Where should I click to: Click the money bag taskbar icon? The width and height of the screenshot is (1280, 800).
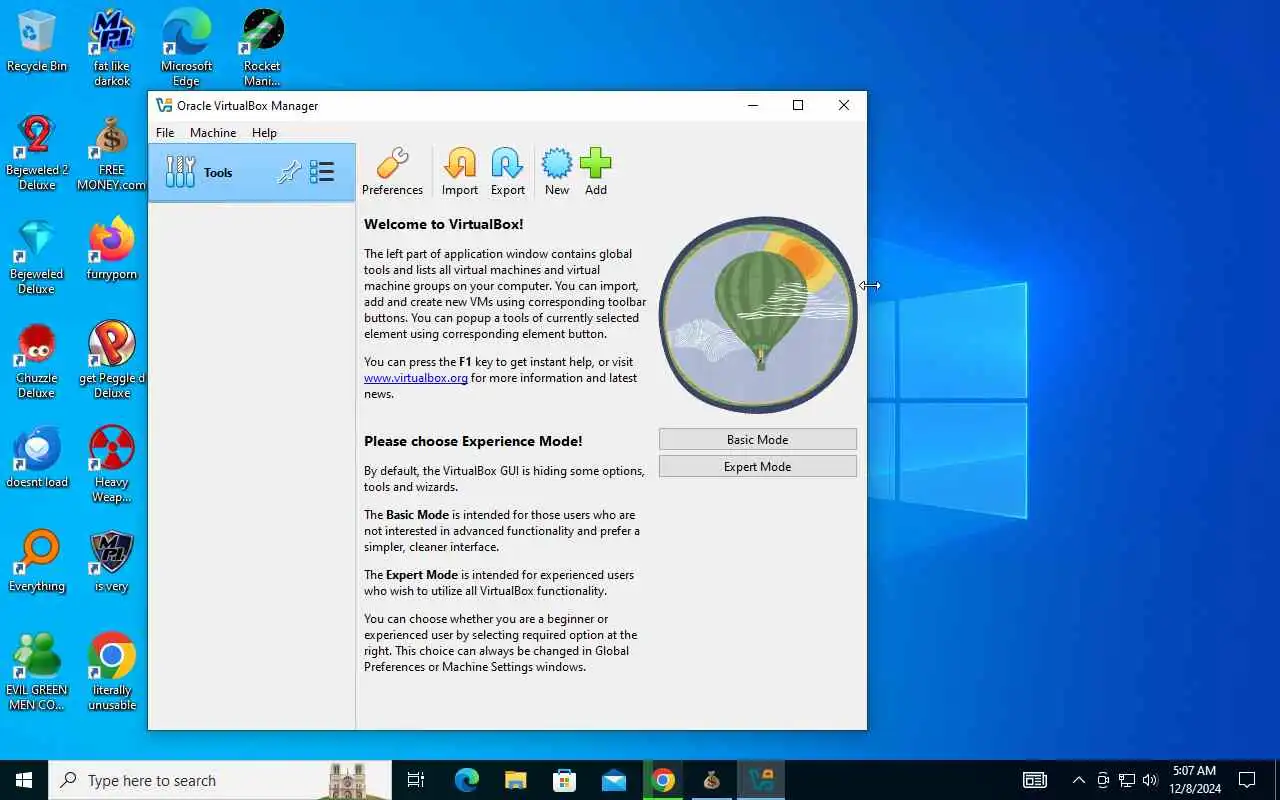tap(712, 780)
